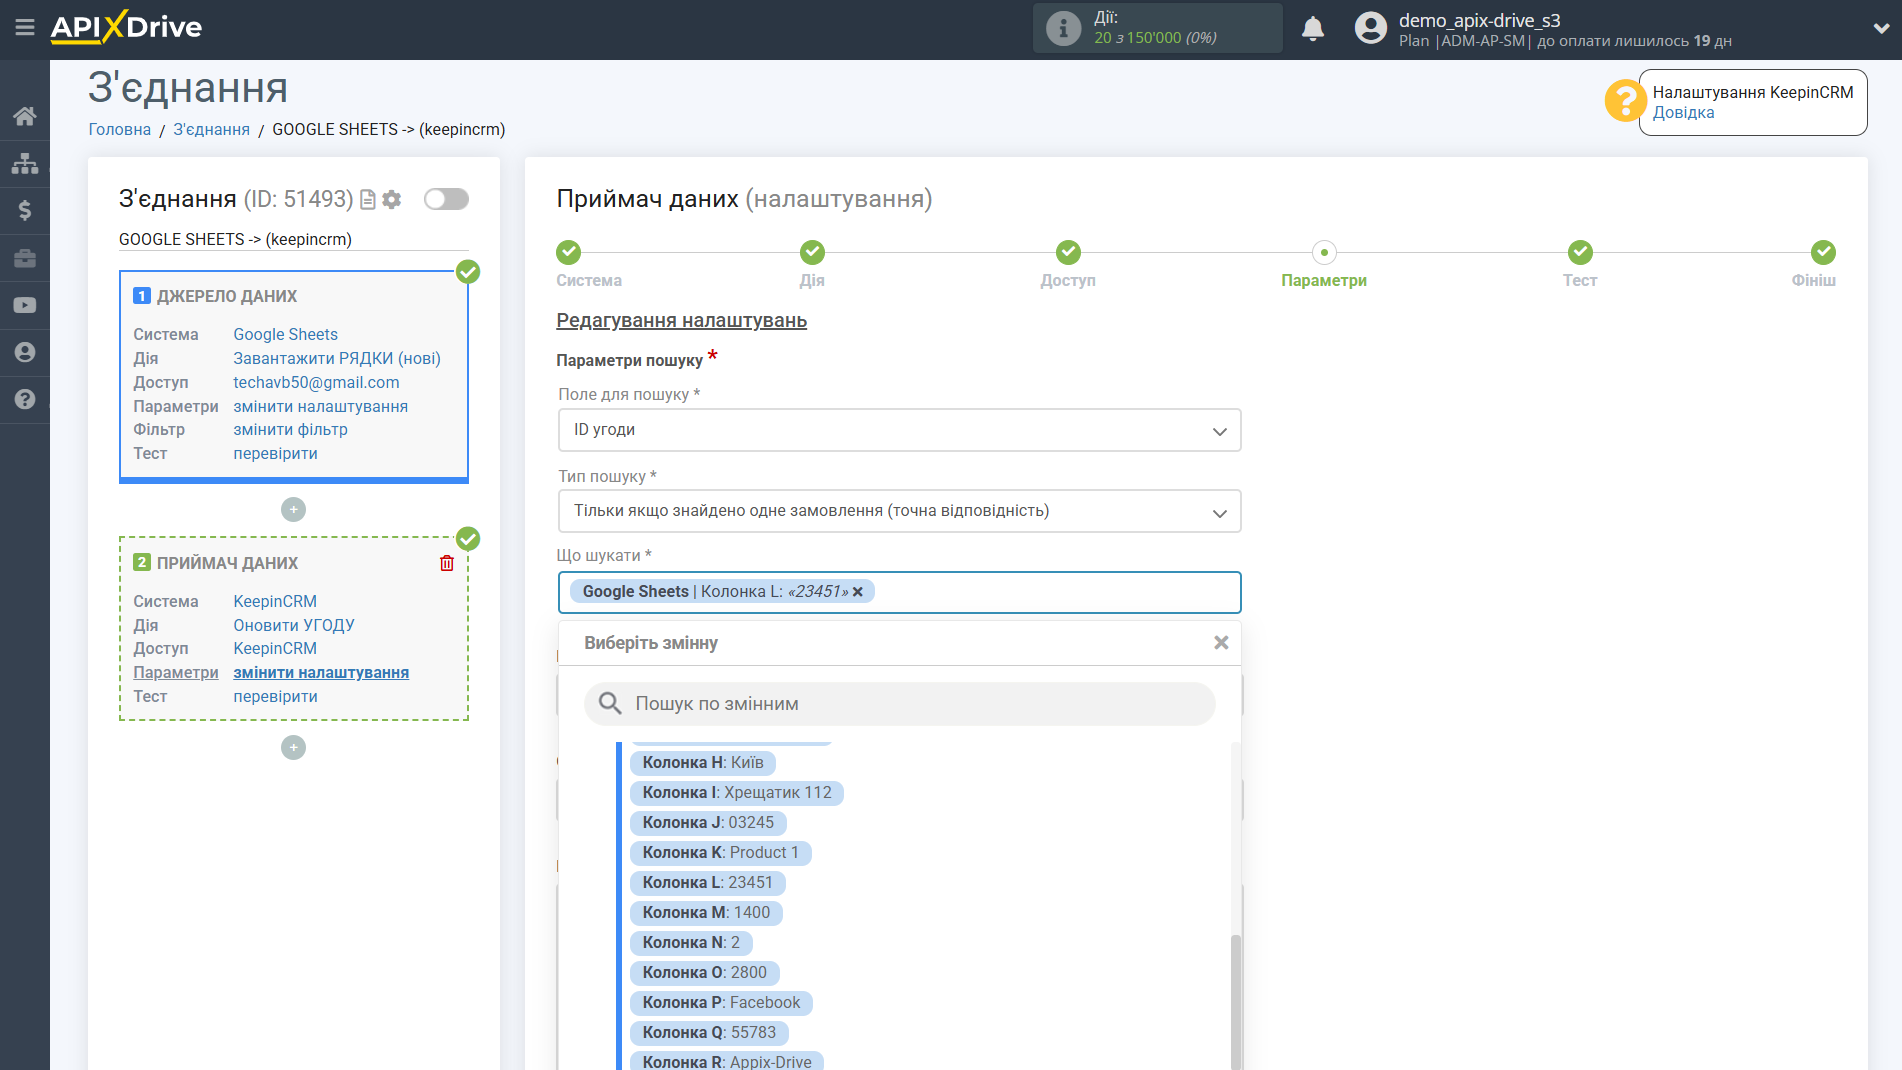Toggle the connection on/off switch
This screenshot has height=1070, width=1902.
coord(446,199)
